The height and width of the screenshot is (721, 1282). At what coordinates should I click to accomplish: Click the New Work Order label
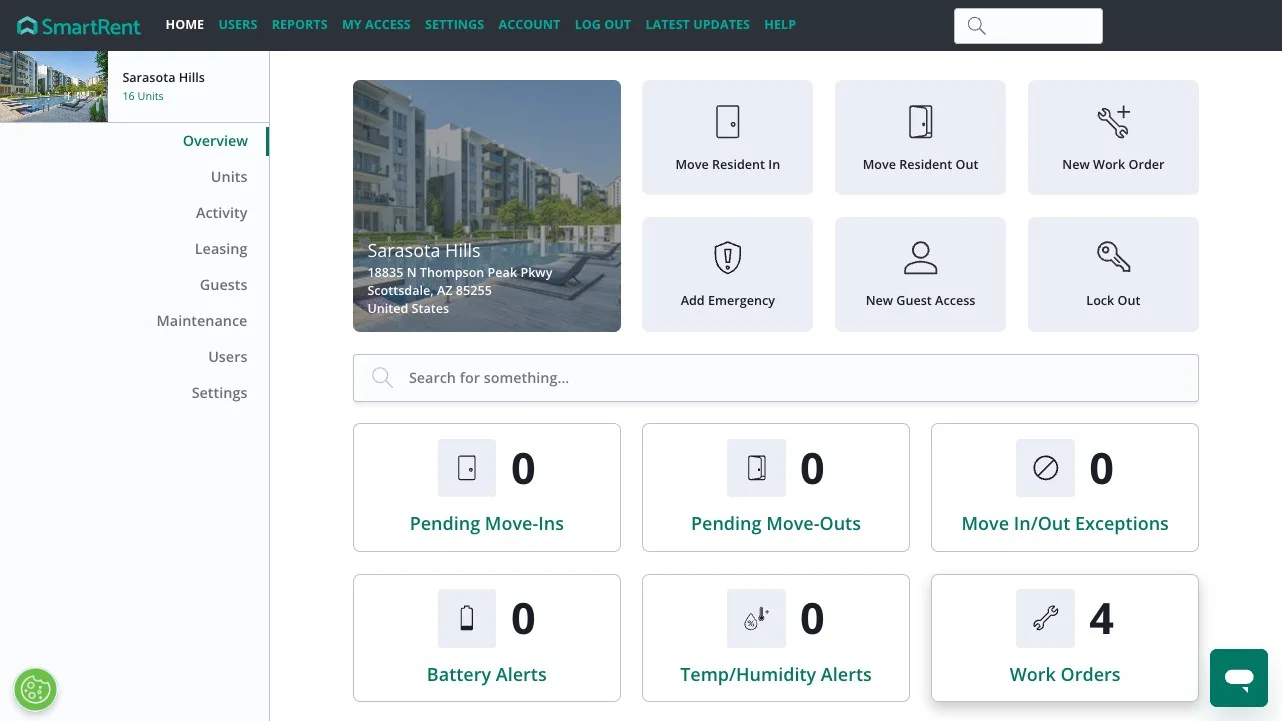pos(1114,165)
